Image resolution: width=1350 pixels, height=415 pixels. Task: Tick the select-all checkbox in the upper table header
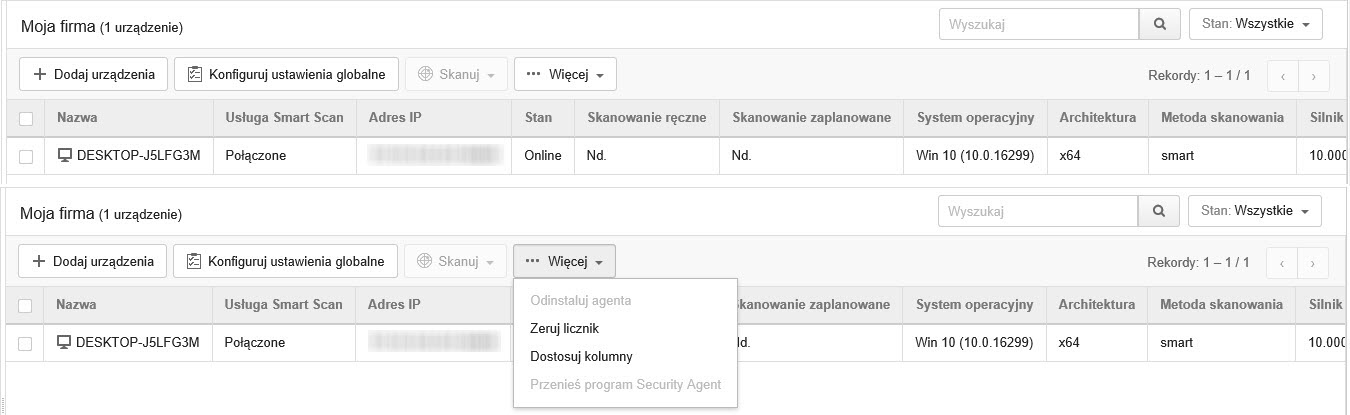26,118
